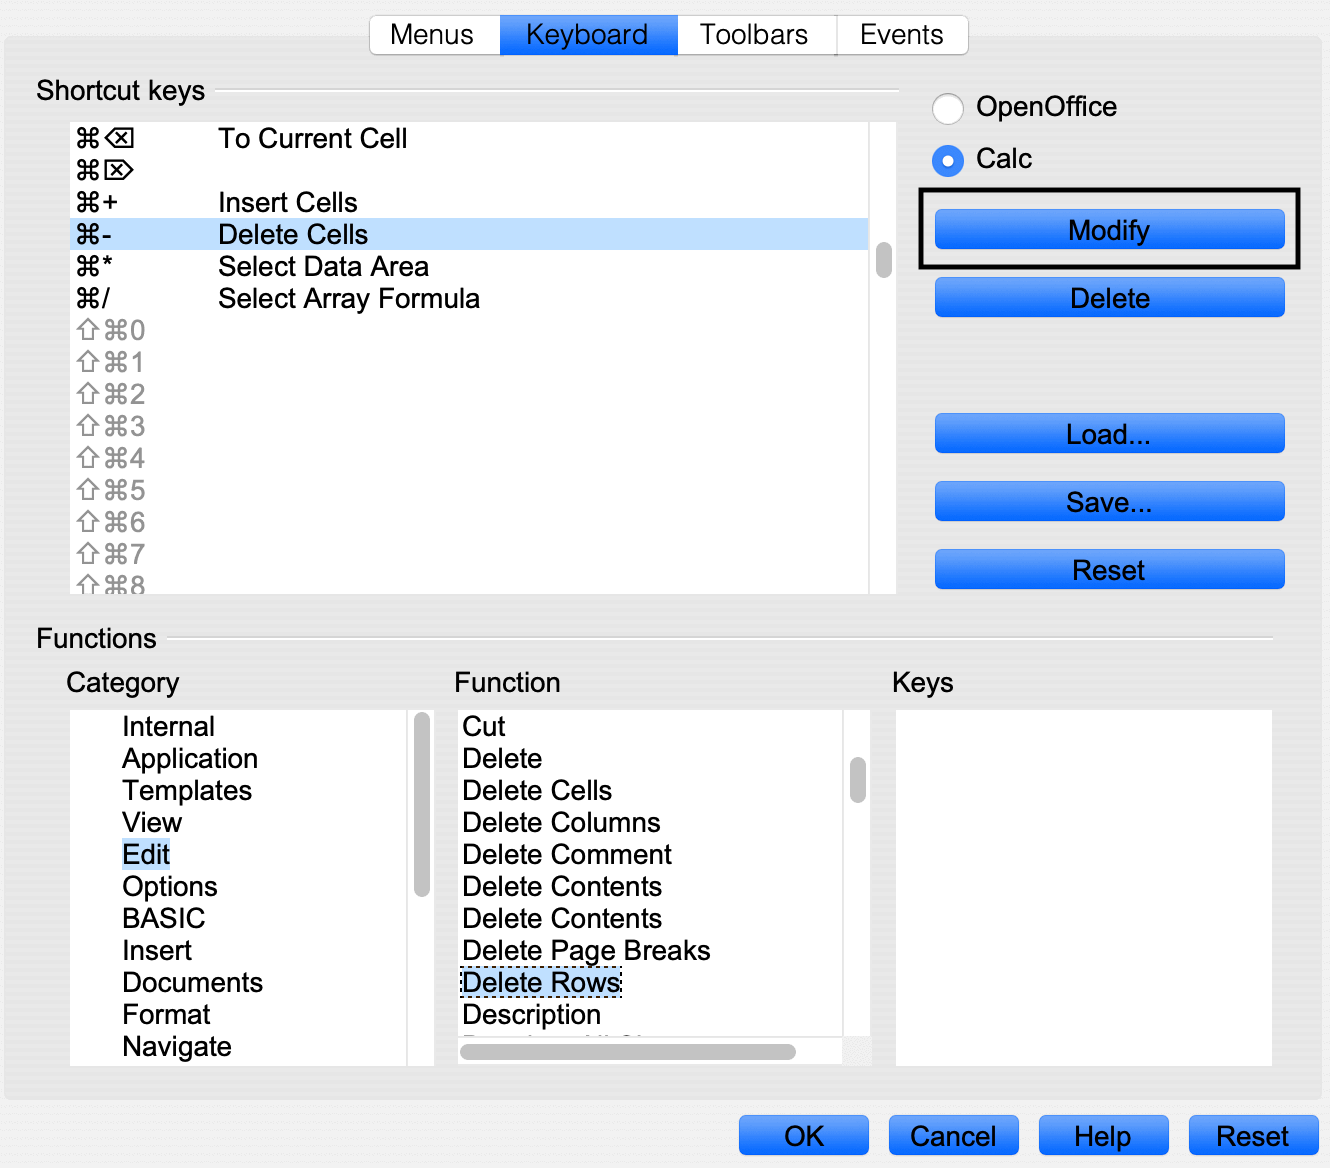Cancel the Customize dialog
1330x1168 pixels.
pos(953,1136)
